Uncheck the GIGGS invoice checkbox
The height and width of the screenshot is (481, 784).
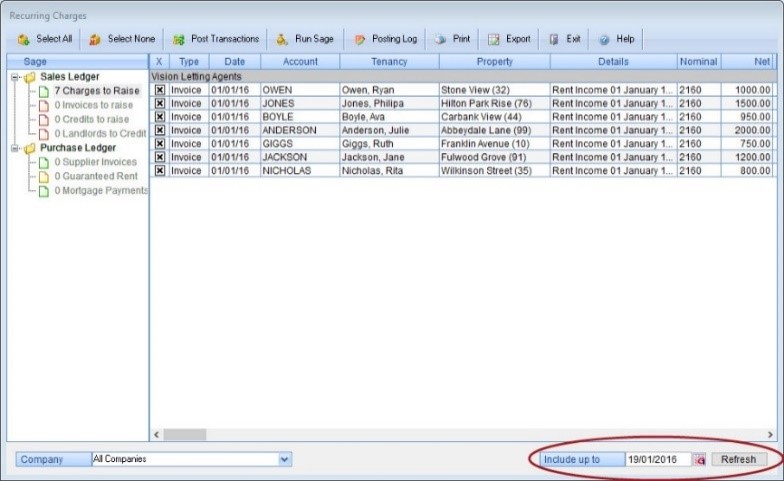[x=160, y=144]
